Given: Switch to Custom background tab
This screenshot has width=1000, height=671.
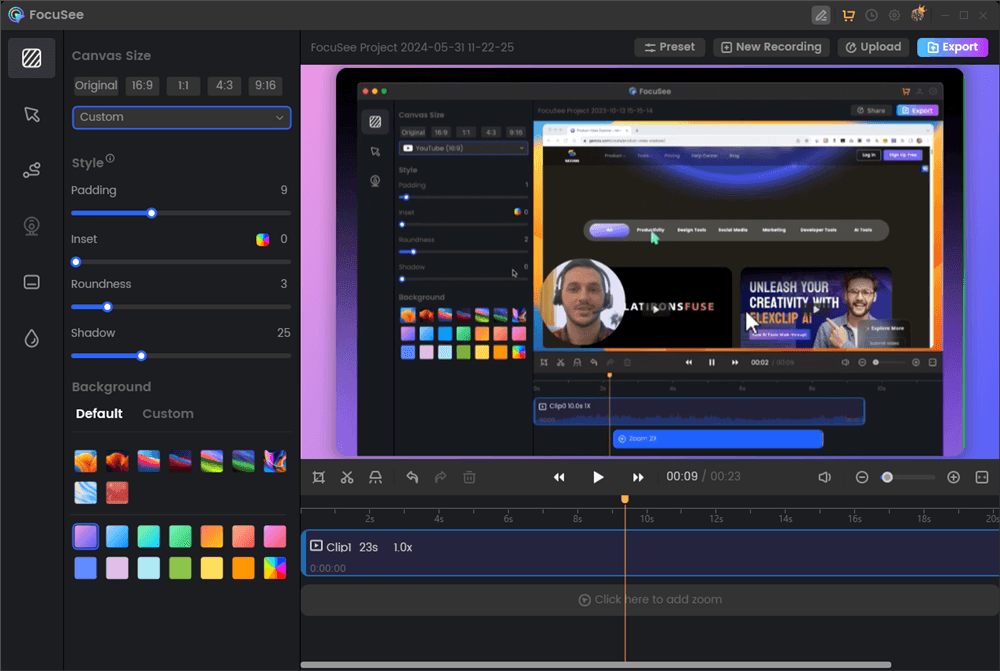Looking at the screenshot, I should click(168, 413).
